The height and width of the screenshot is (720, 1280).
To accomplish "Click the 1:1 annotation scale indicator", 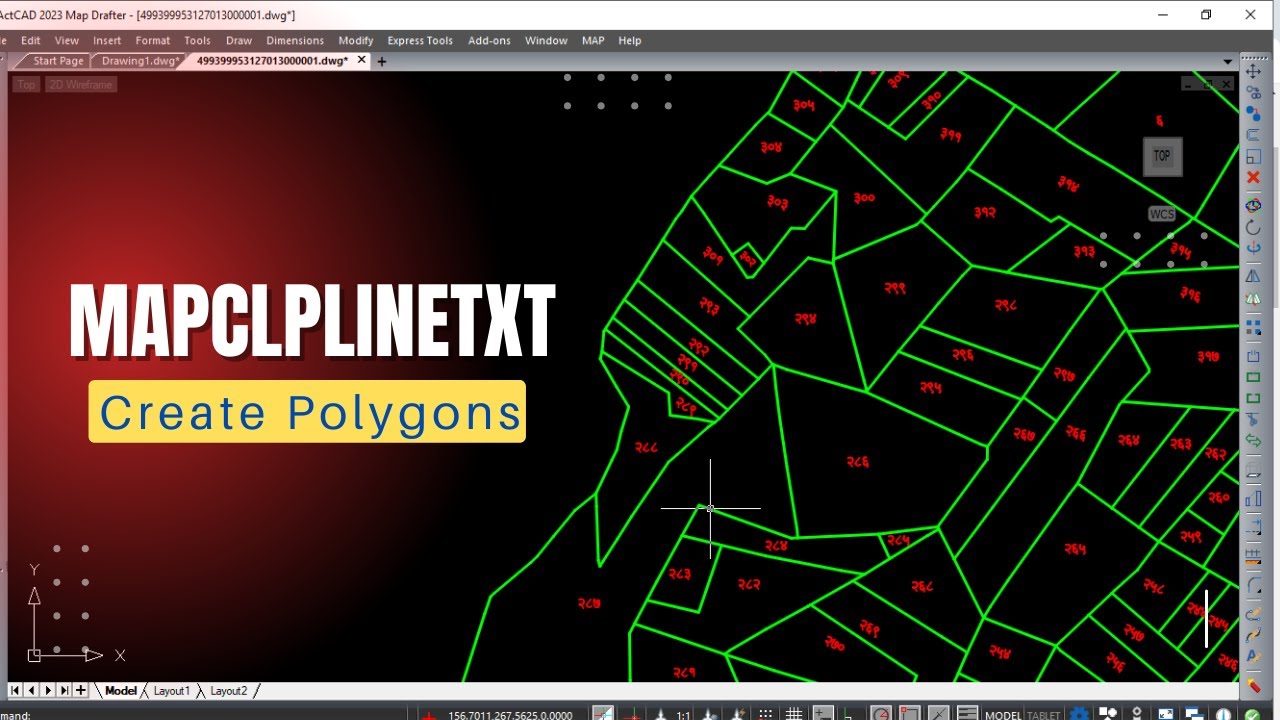I will pyautogui.click(x=683, y=714).
